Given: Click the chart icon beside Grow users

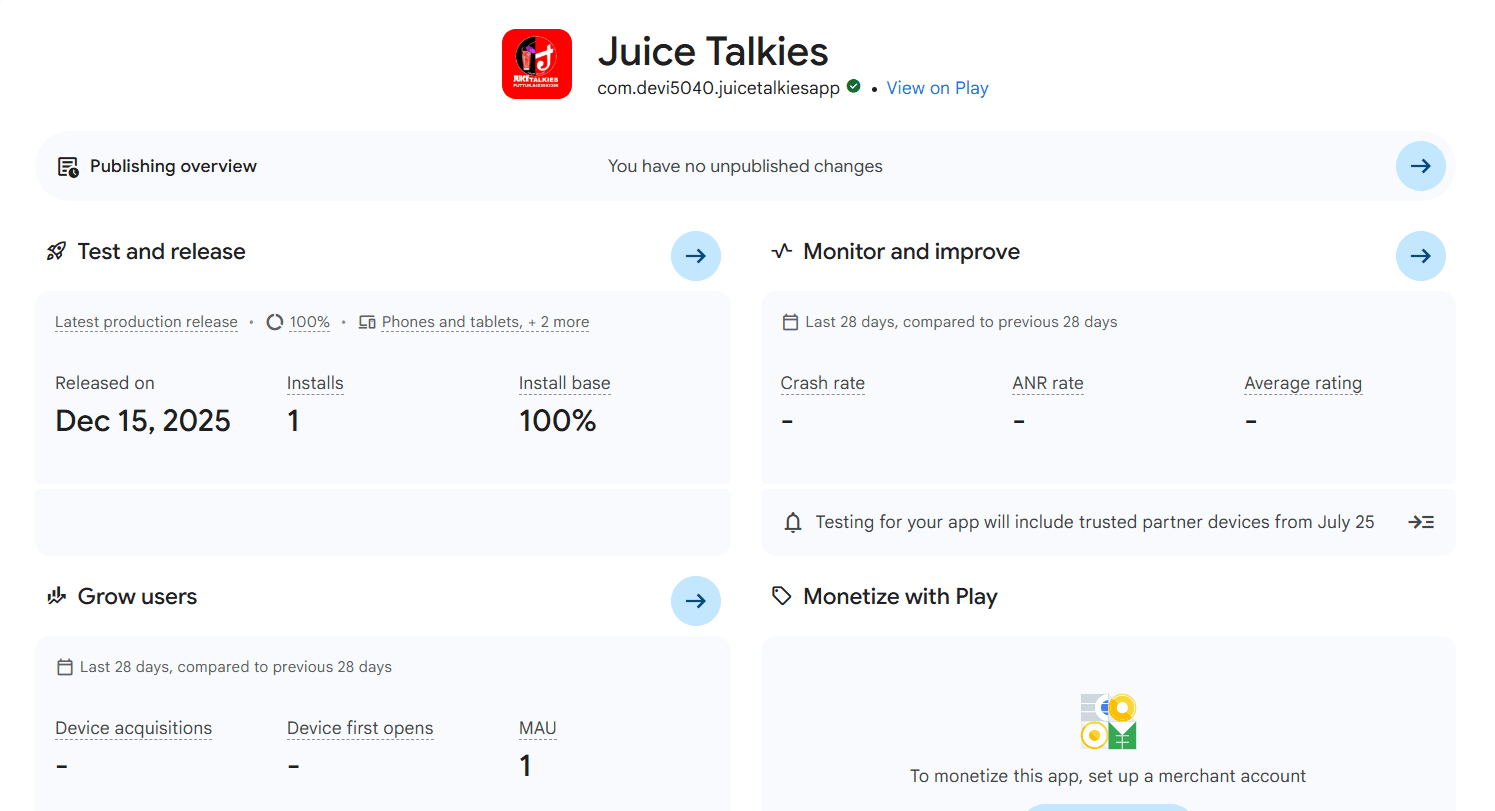Looking at the screenshot, I should pos(57,597).
